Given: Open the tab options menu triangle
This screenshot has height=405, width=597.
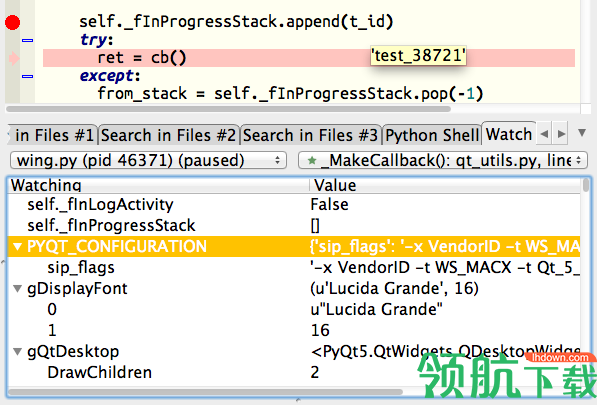Looking at the screenshot, I should 581,132.
